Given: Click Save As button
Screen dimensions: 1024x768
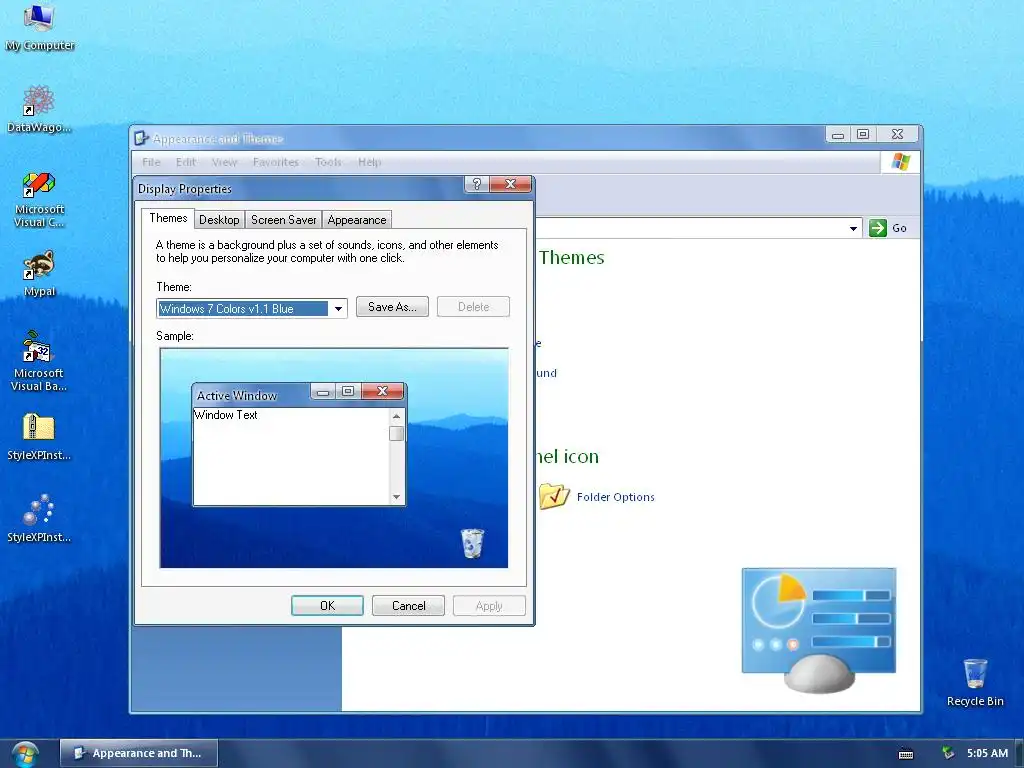Looking at the screenshot, I should (392, 307).
